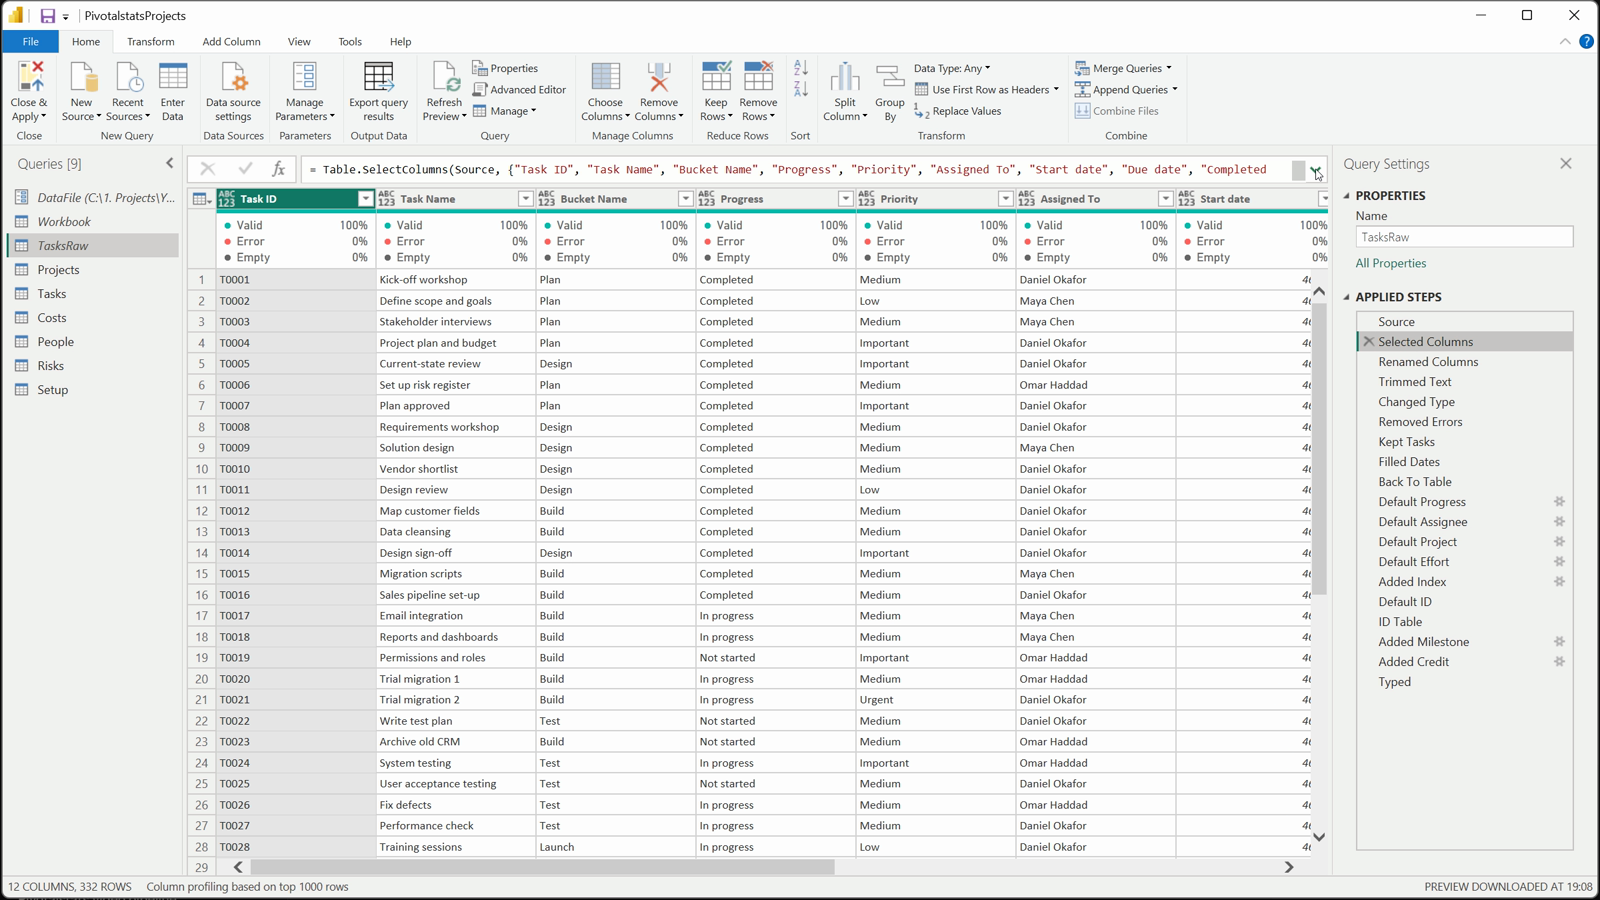The height and width of the screenshot is (900, 1600).
Task: Collapse the APPLIED STEPS section
Action: click(x=1347, y=297)
